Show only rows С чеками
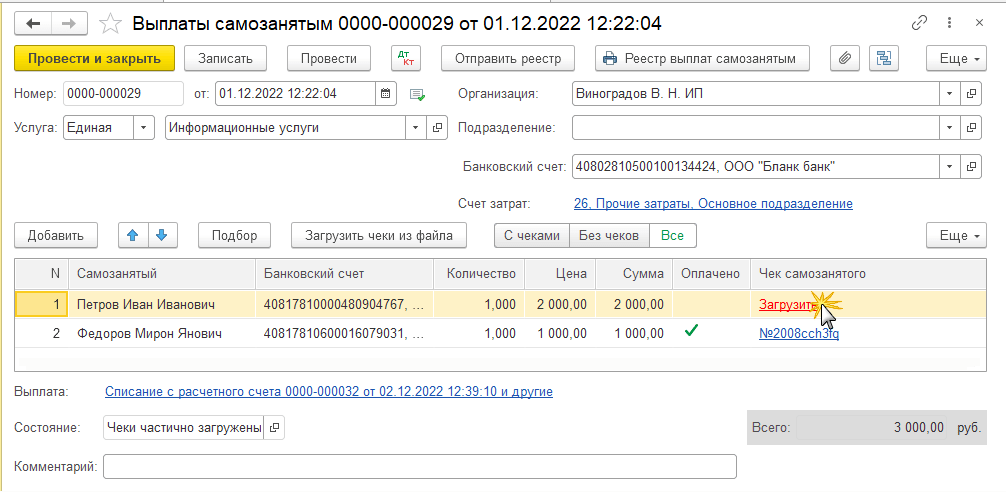1006x492 pixels. tap(531, 235)
